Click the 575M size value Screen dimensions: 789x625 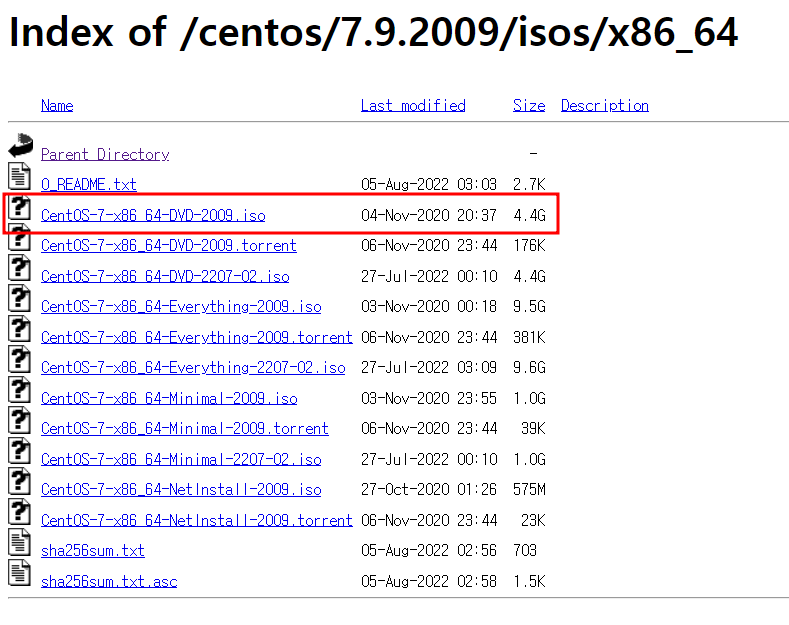point(529,489)
